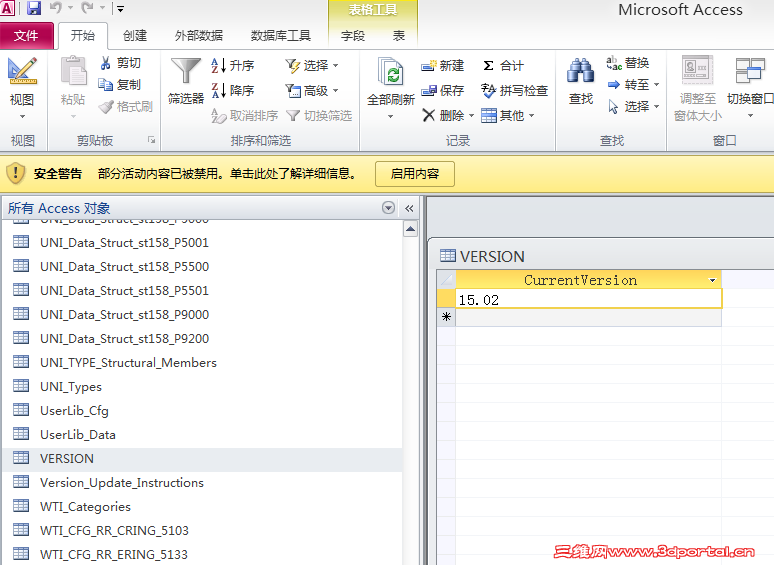774x565 pixels.
Task: Click the Undo icon in quick access toolbar
Action: click(x=56, y=8)
